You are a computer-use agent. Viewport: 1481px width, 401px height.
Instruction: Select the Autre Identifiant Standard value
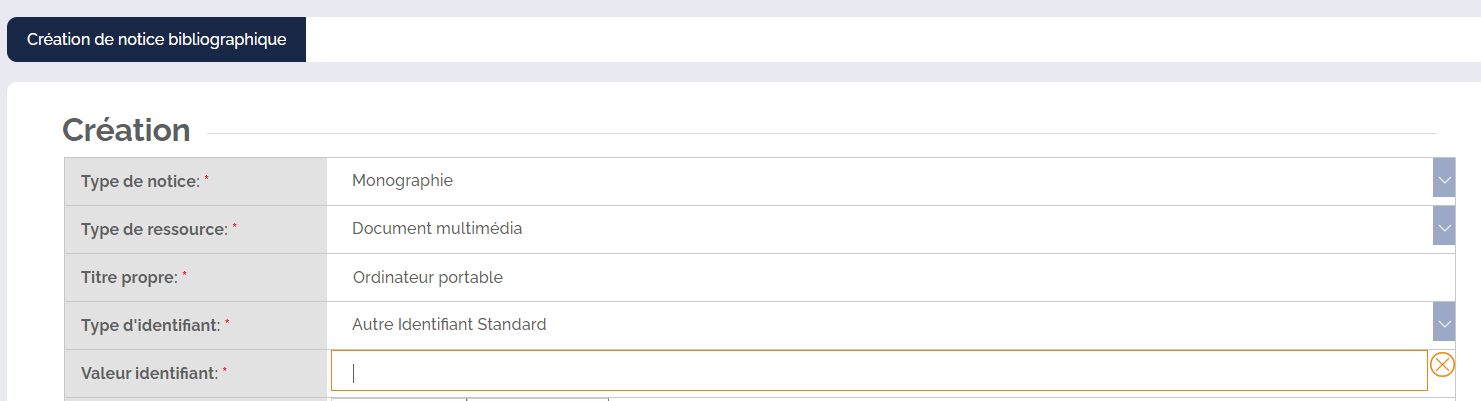[x=449, y=325]
